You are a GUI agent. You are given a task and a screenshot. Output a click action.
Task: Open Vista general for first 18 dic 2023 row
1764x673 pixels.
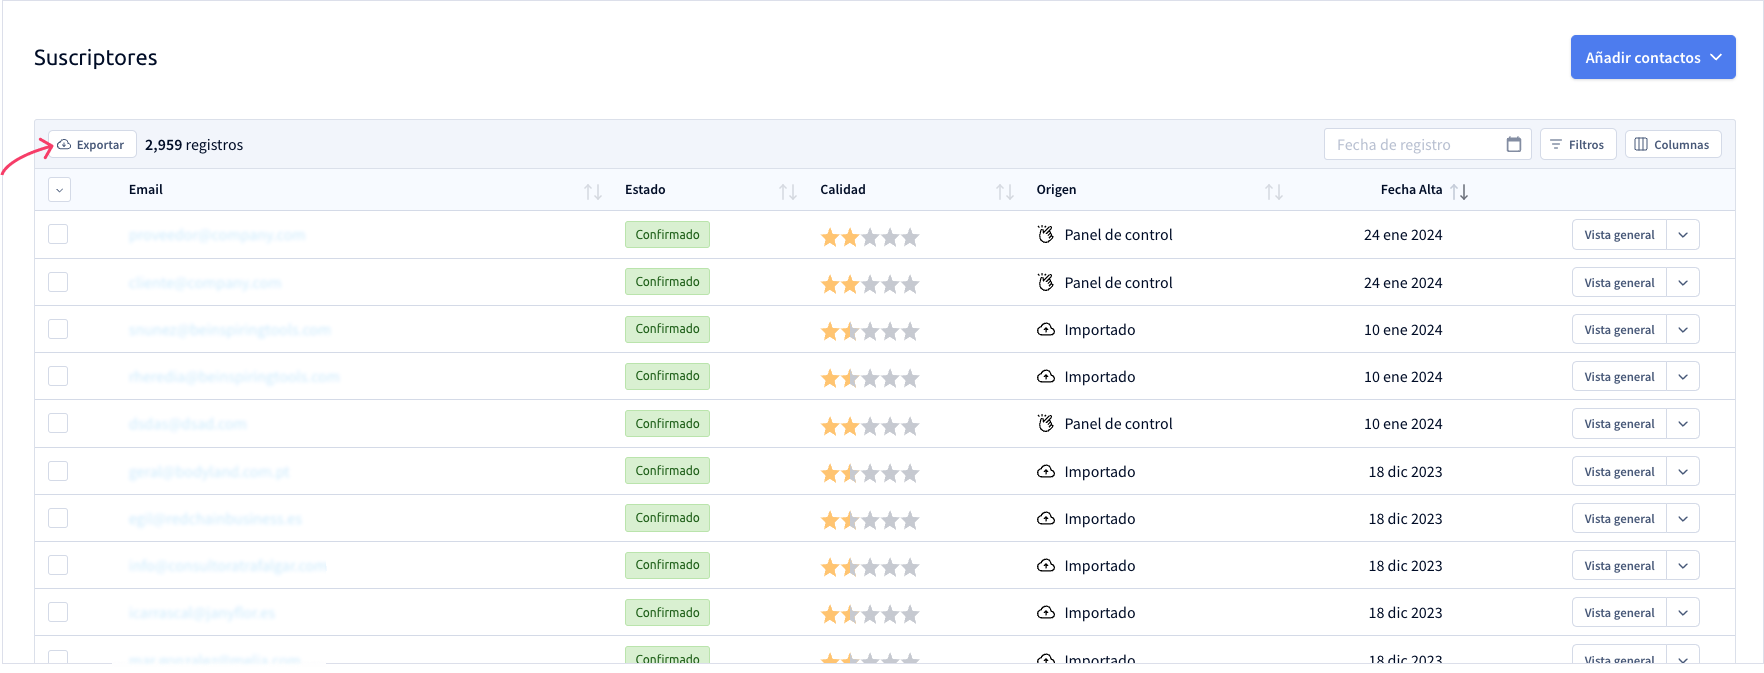tap(1619, 472)
